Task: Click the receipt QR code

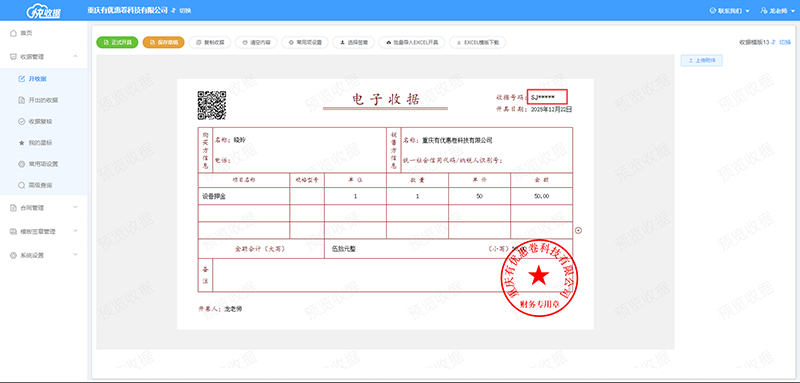Action: pyautogui.click(x=212, y=105)
